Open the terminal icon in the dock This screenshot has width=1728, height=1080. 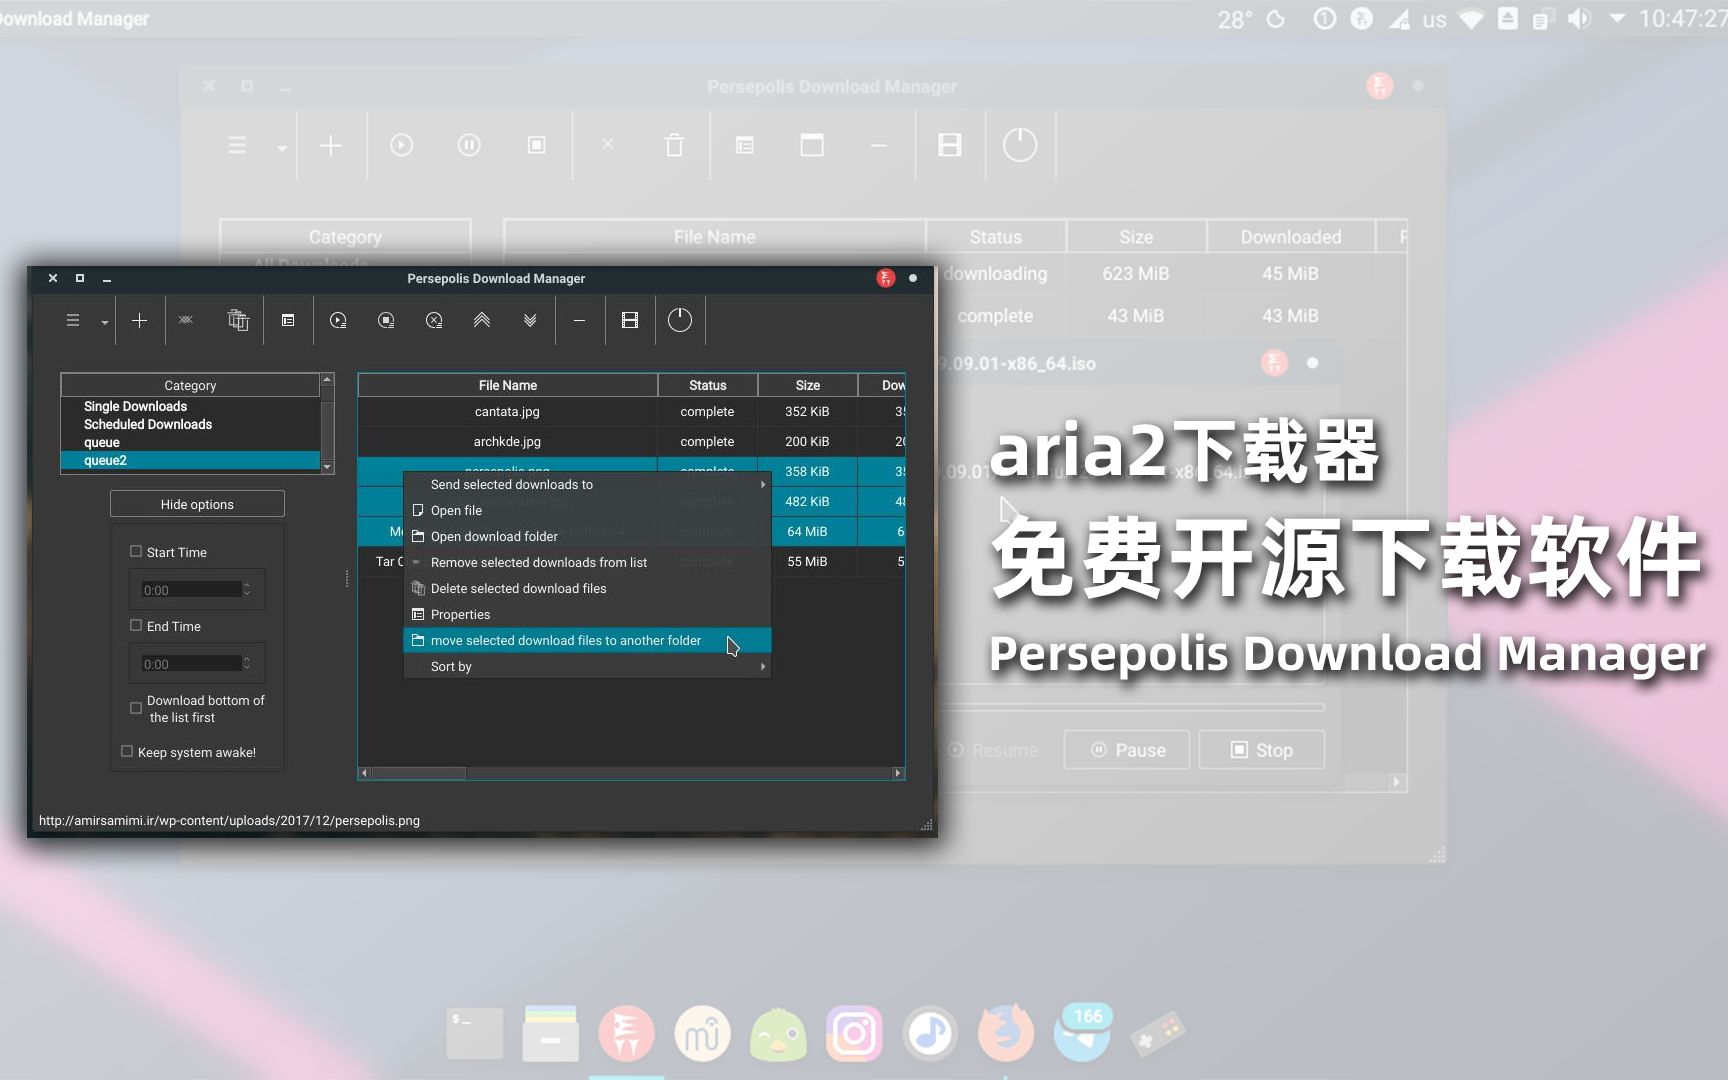(x=474, y=1033)
